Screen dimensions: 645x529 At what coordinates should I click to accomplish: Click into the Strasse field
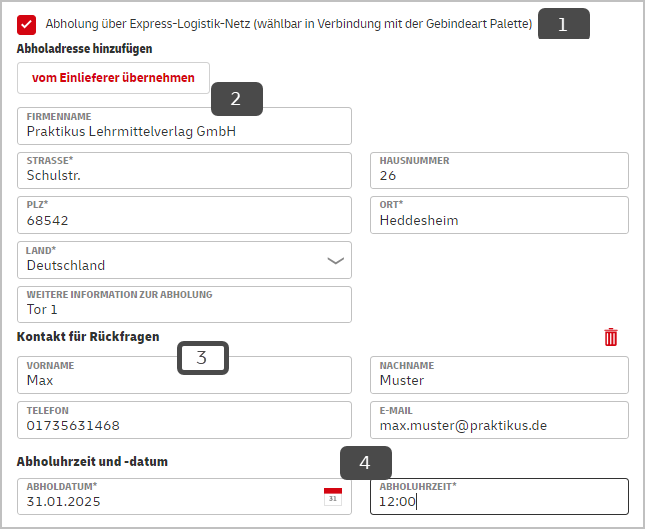184,171
